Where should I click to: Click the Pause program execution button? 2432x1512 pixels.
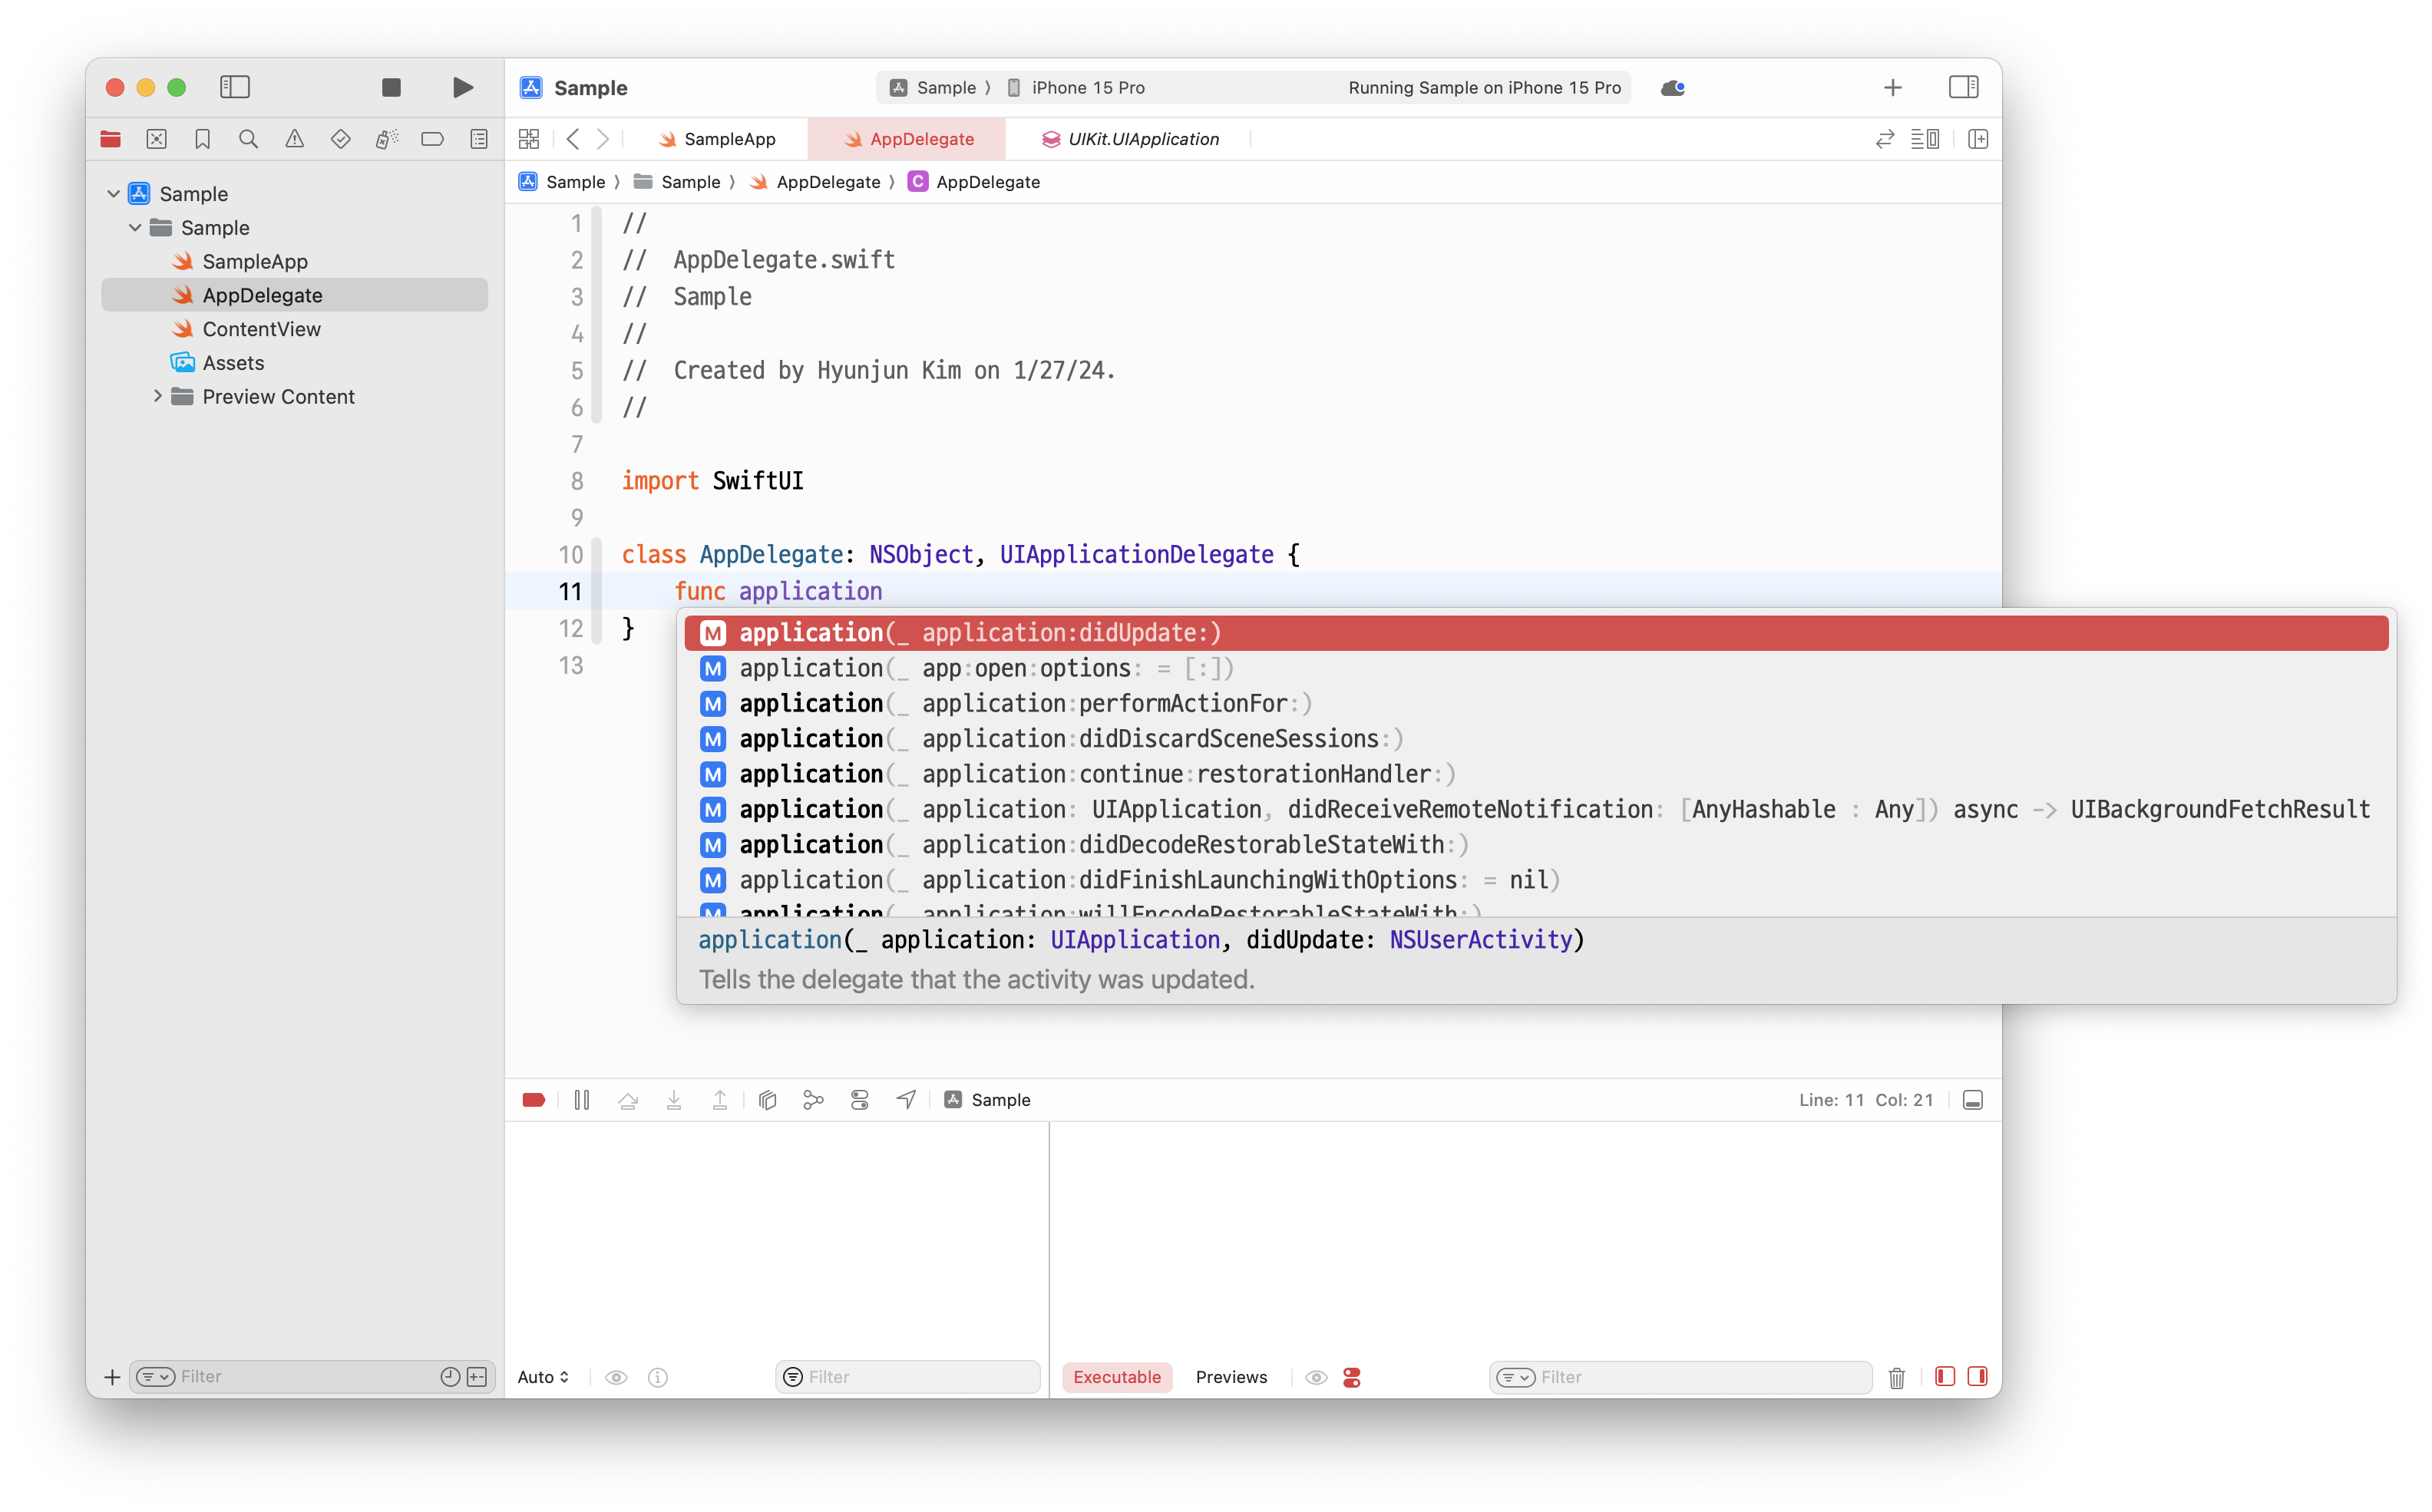(582, 1100)
